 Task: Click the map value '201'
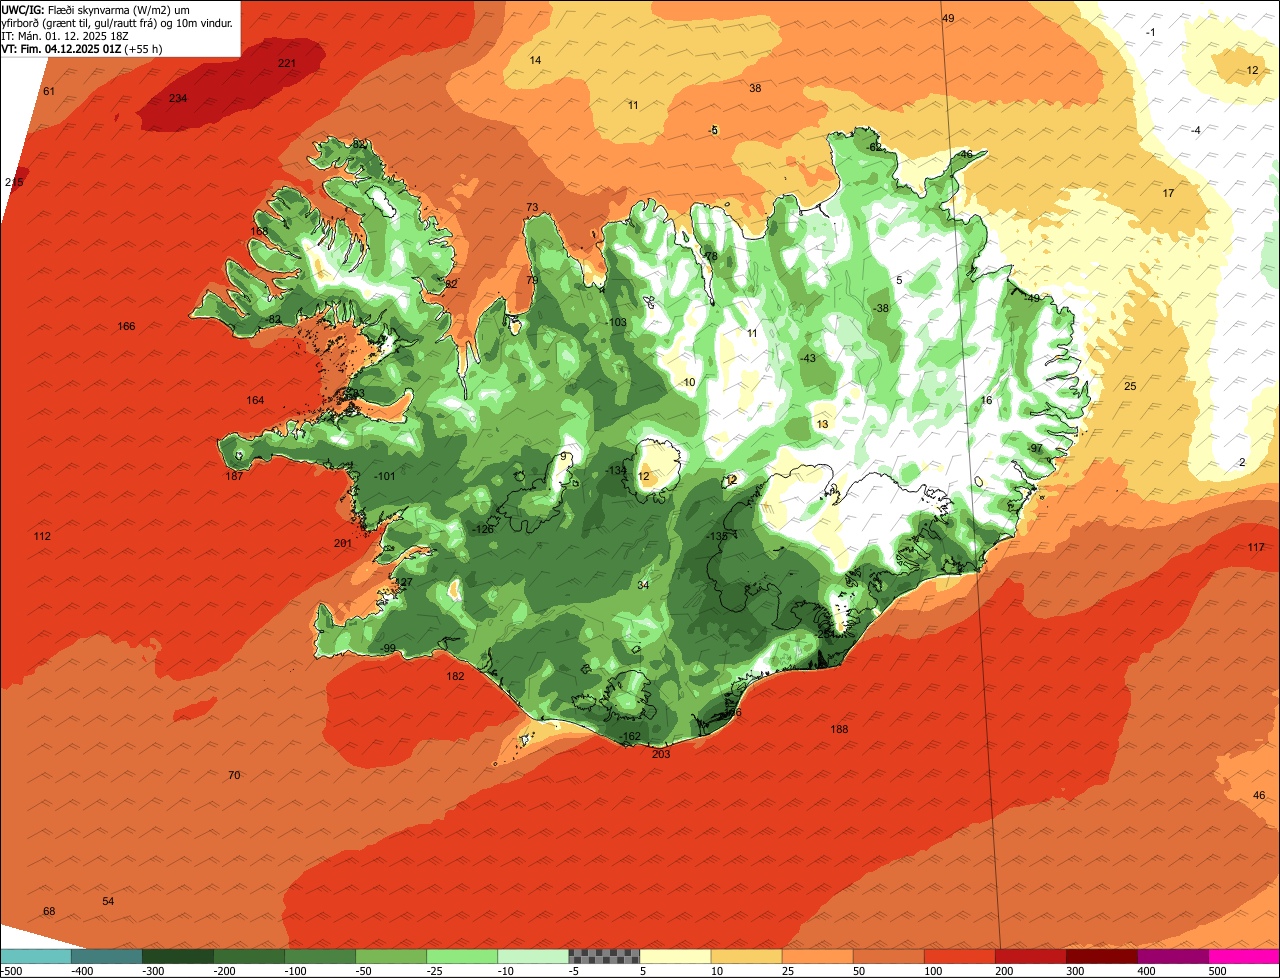click(343, 543)
